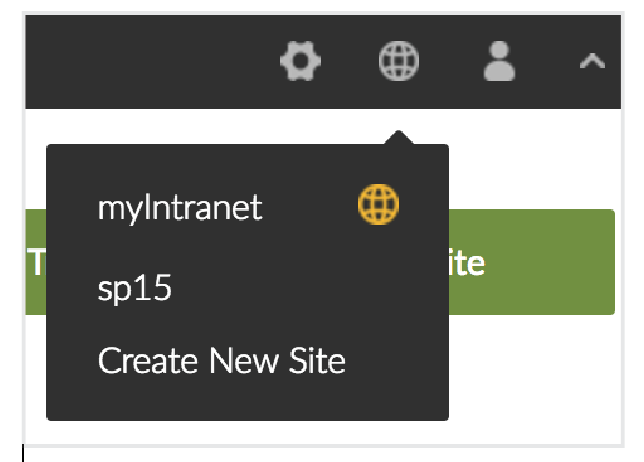Switch to the sp15 site
This screenshot has width=644, height=462.
pyautogui.click(x=135, y=288)
